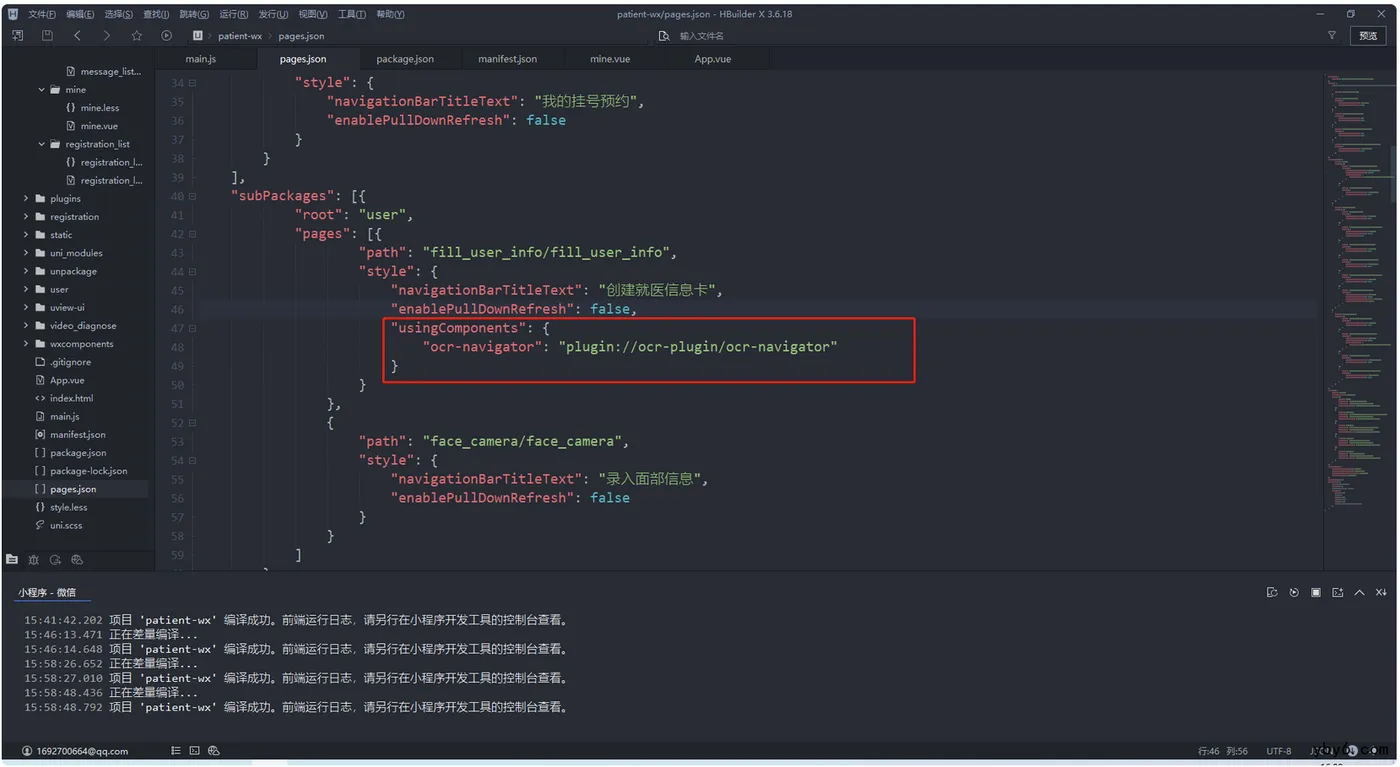Viewport: 1400px width, 767px height.
Task: Click the file search icon beside 输入文件名
Action: (664, 36)
